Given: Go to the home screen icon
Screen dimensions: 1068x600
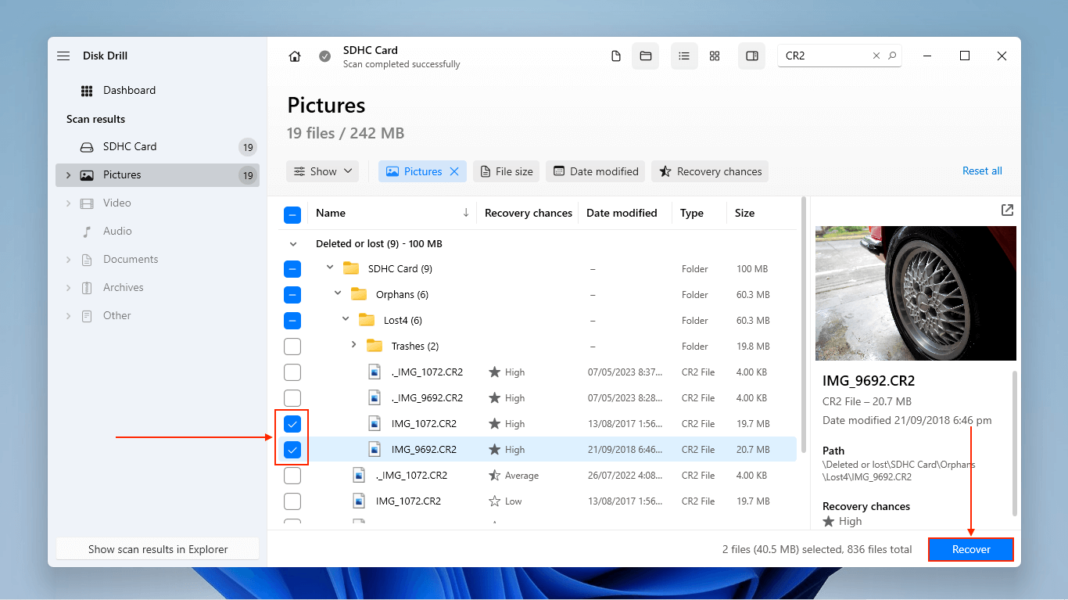Looking at the screenshot, I should click(x=295, y=57).
